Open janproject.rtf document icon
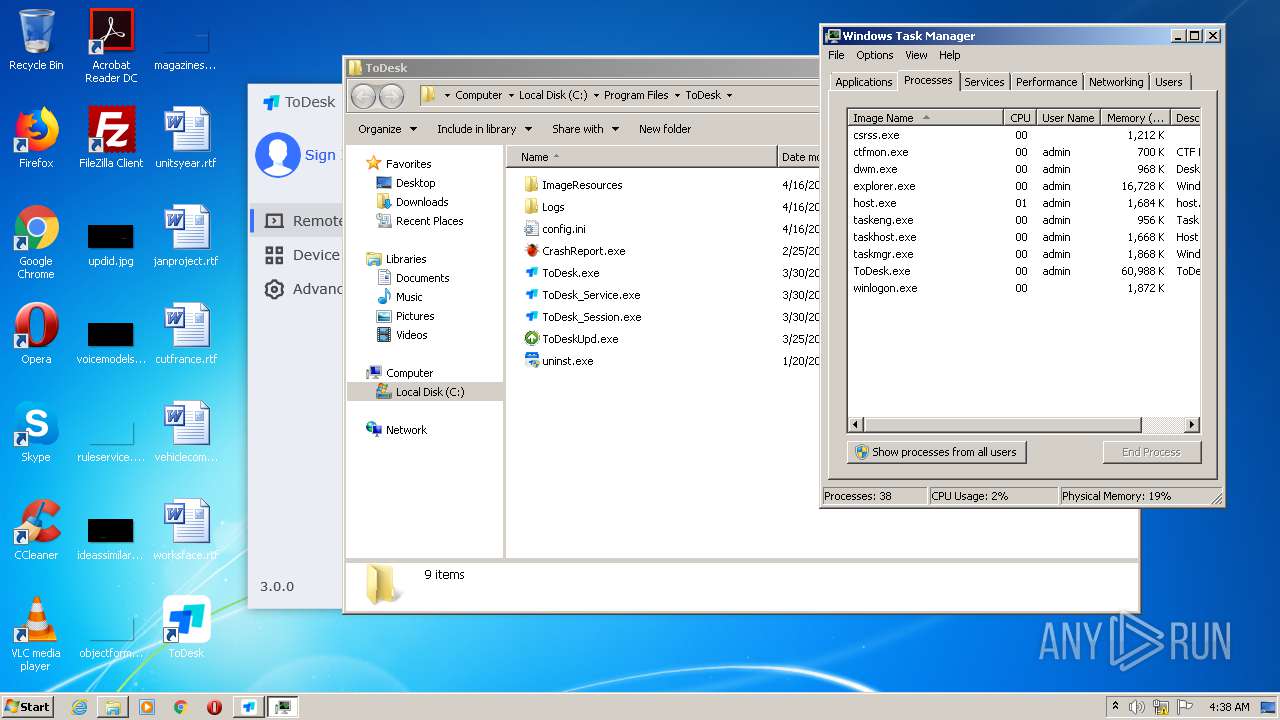The image size is (1280, 720). tap(186, 235)
